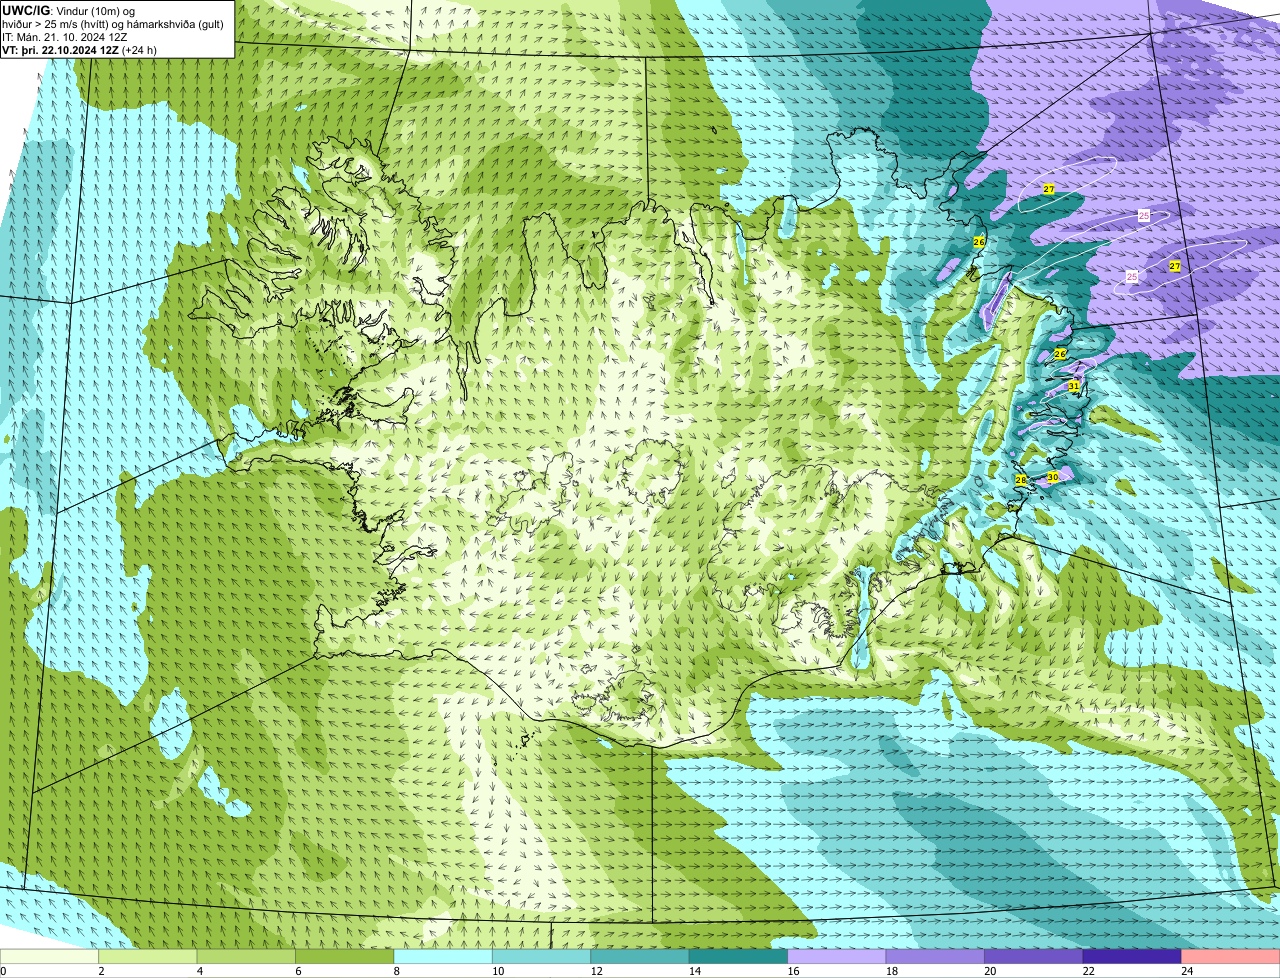1280x978 pixels.
Task: Select the light yellow-green 2–4 legend swatch
Action: (149, 956)
